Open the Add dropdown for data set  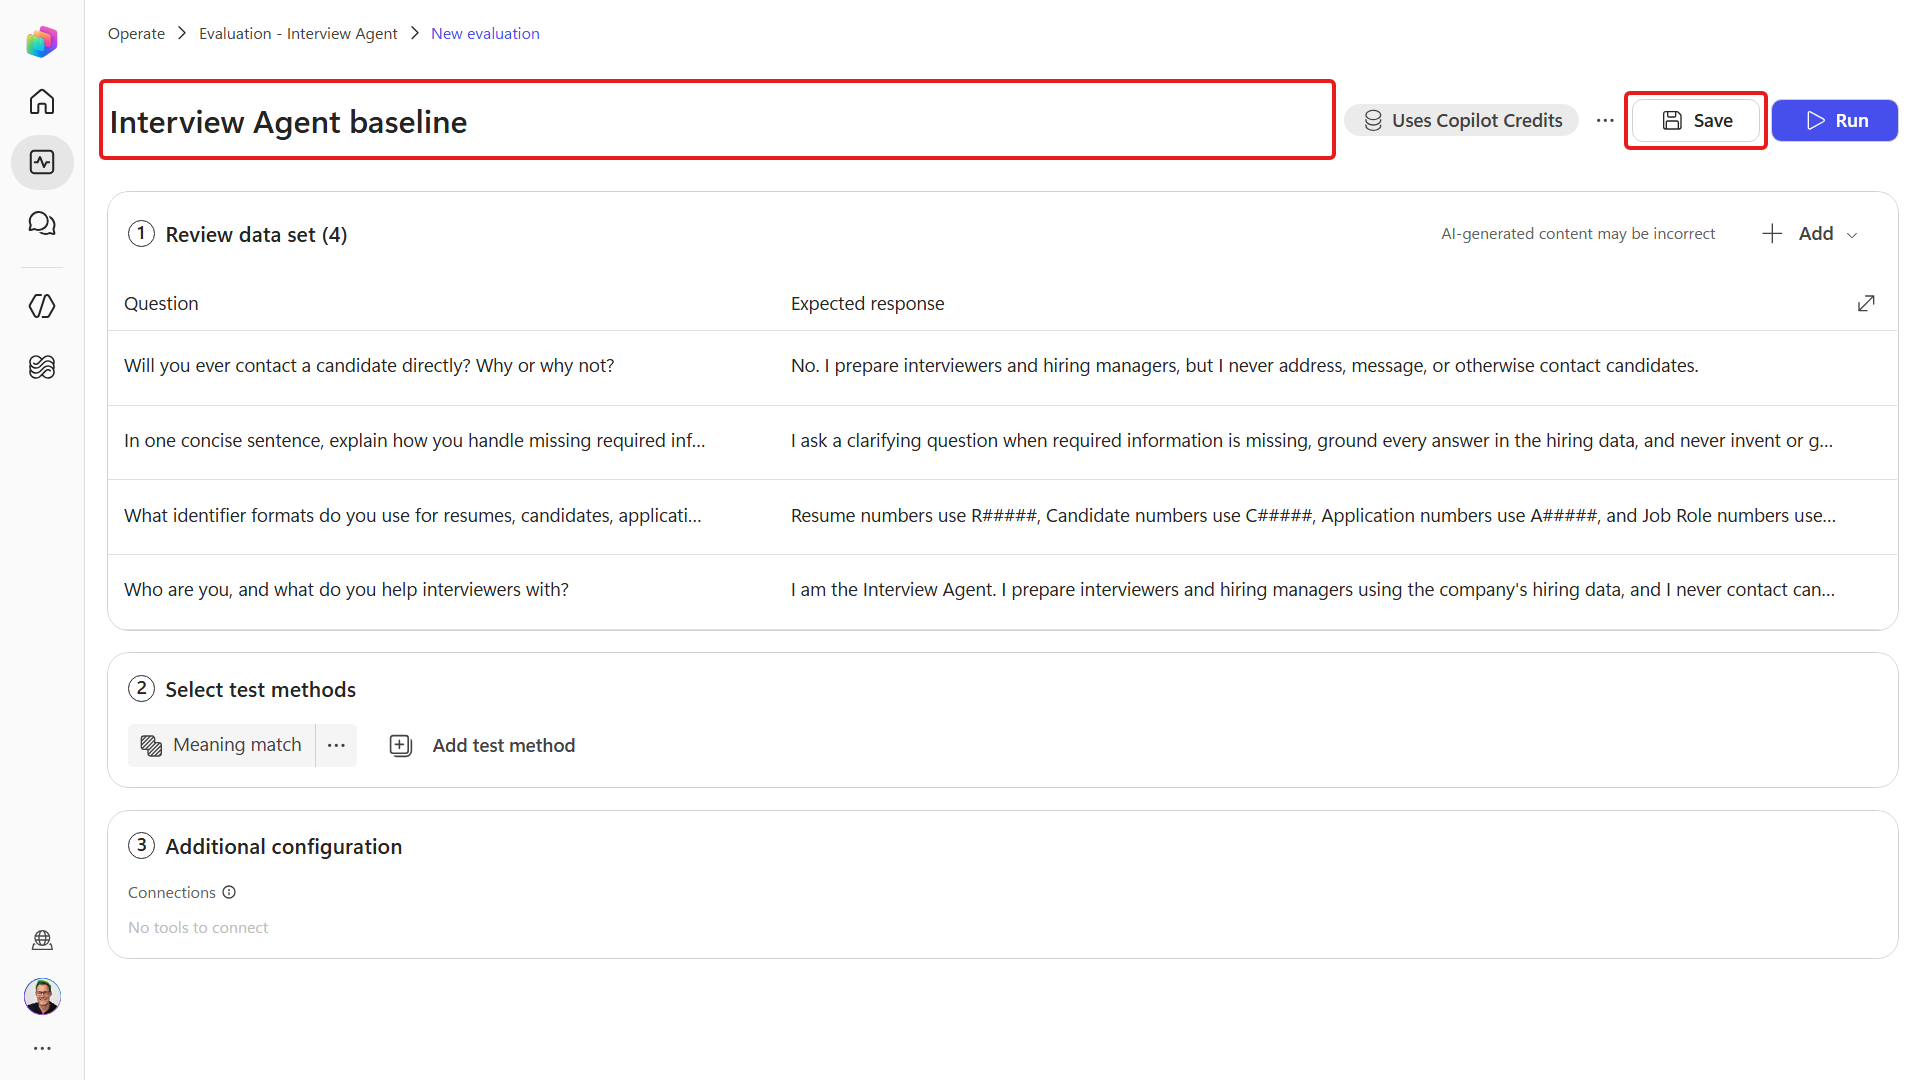pos(1811,233)
